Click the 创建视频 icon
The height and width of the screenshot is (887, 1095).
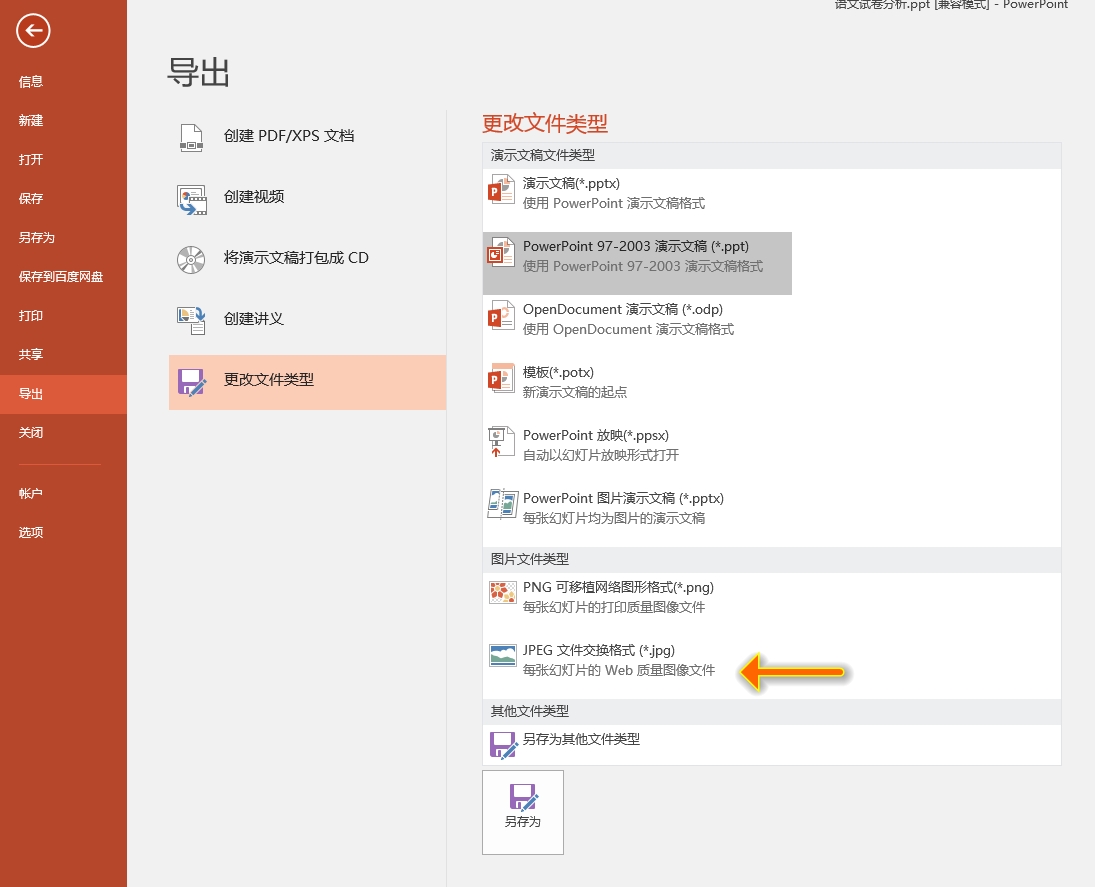[x=190, y=199]
